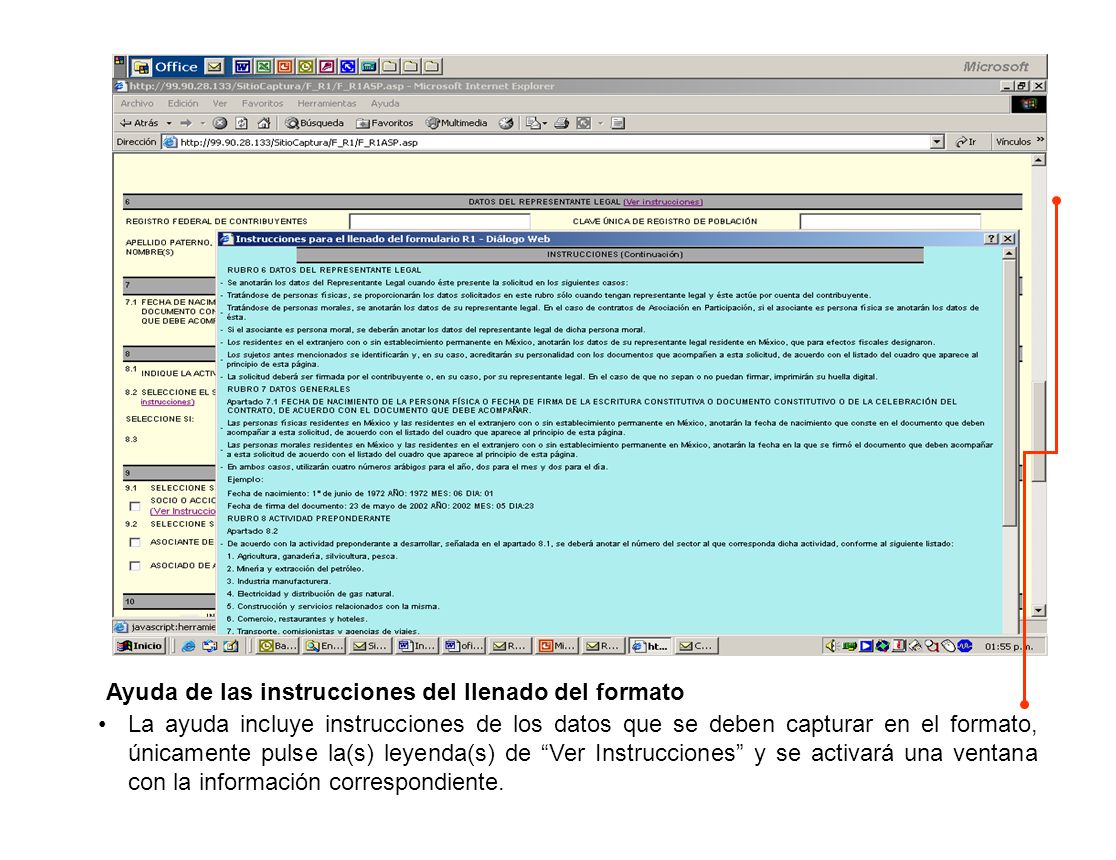This screenshot has width=1116, height=860.
Task: Check the SOCIO O ACCIONISTA checkbox
Action: pyautogui.click(x=135, y=506)
